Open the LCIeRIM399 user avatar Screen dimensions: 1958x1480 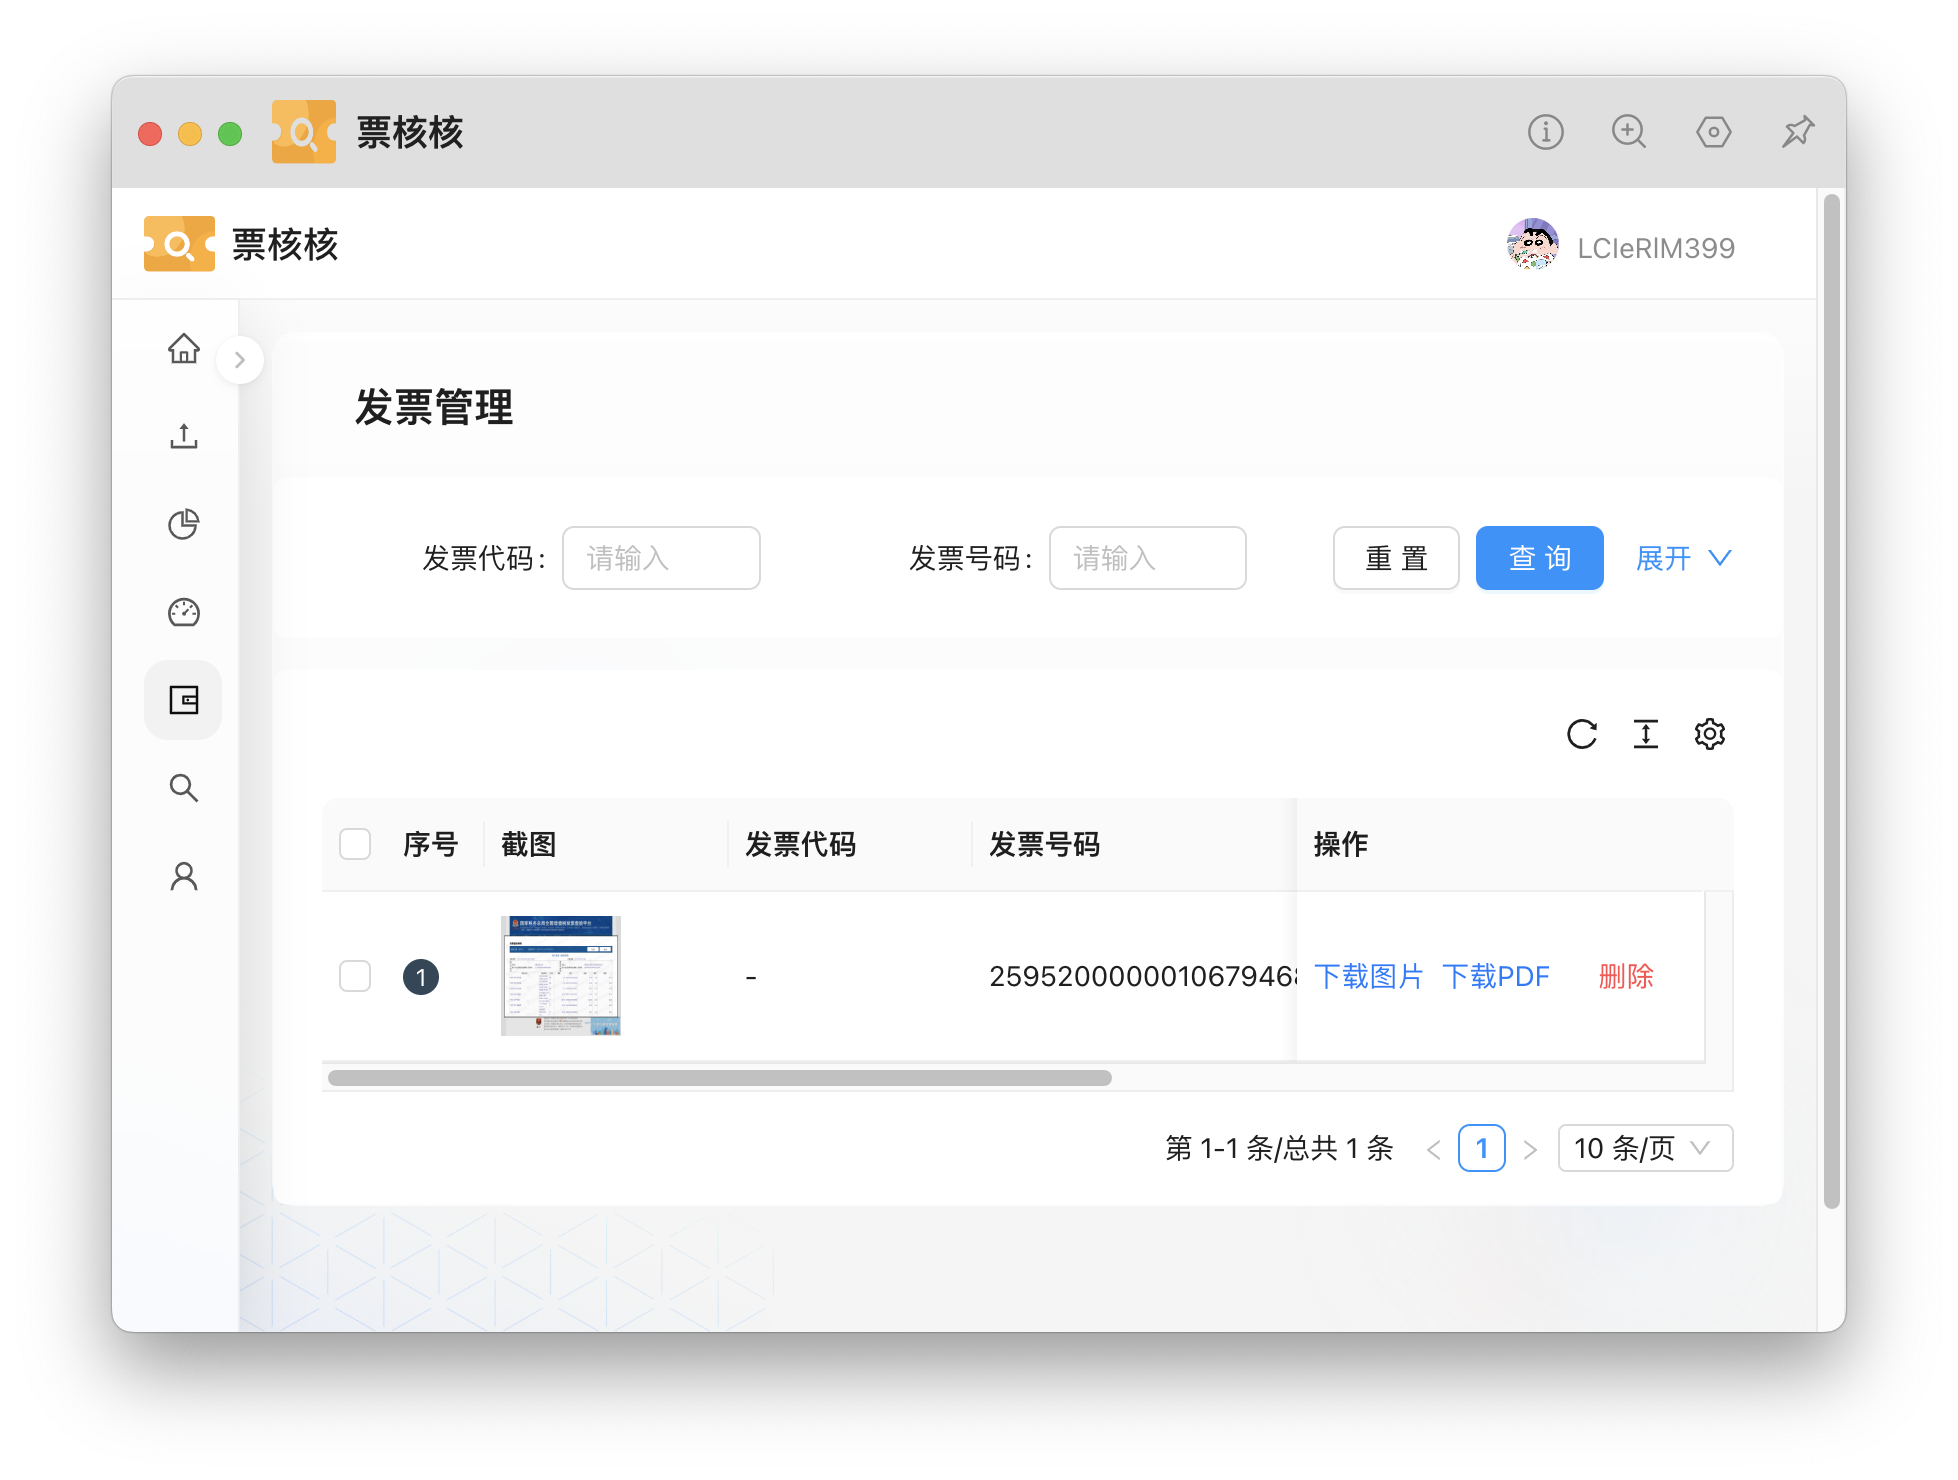pos(1533,245)
